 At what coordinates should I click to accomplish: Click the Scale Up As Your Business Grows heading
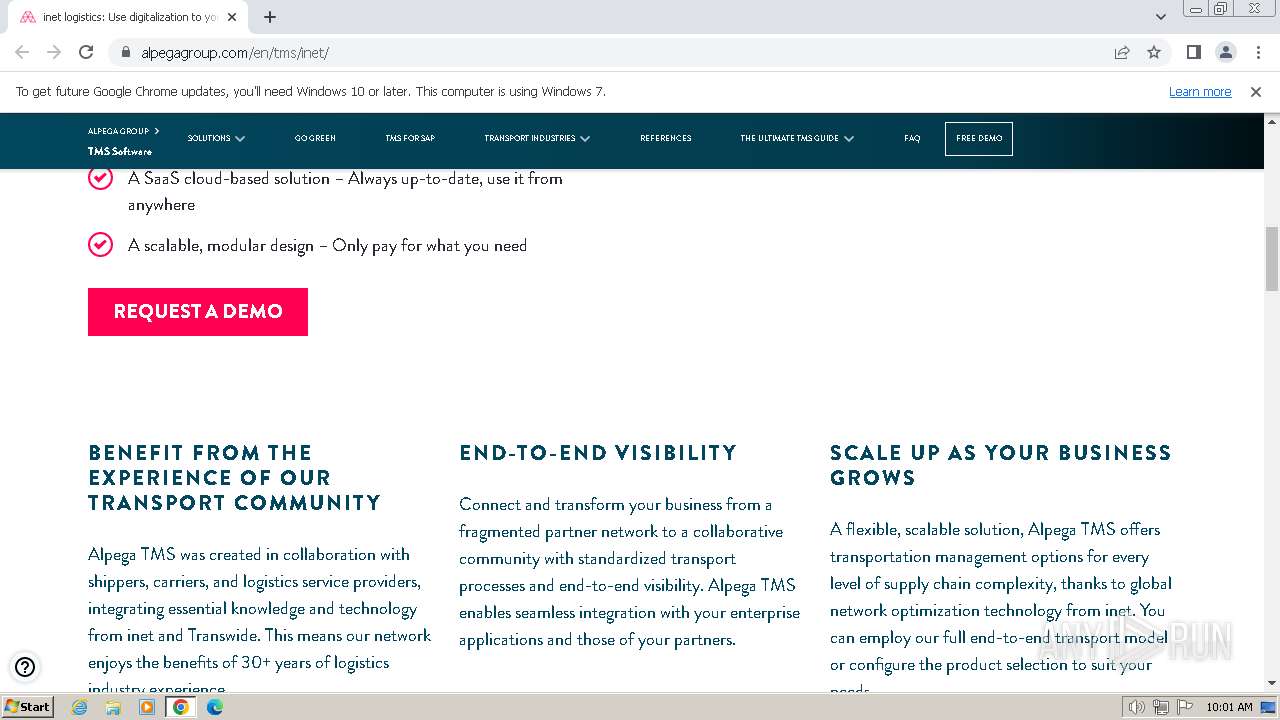1001,465
